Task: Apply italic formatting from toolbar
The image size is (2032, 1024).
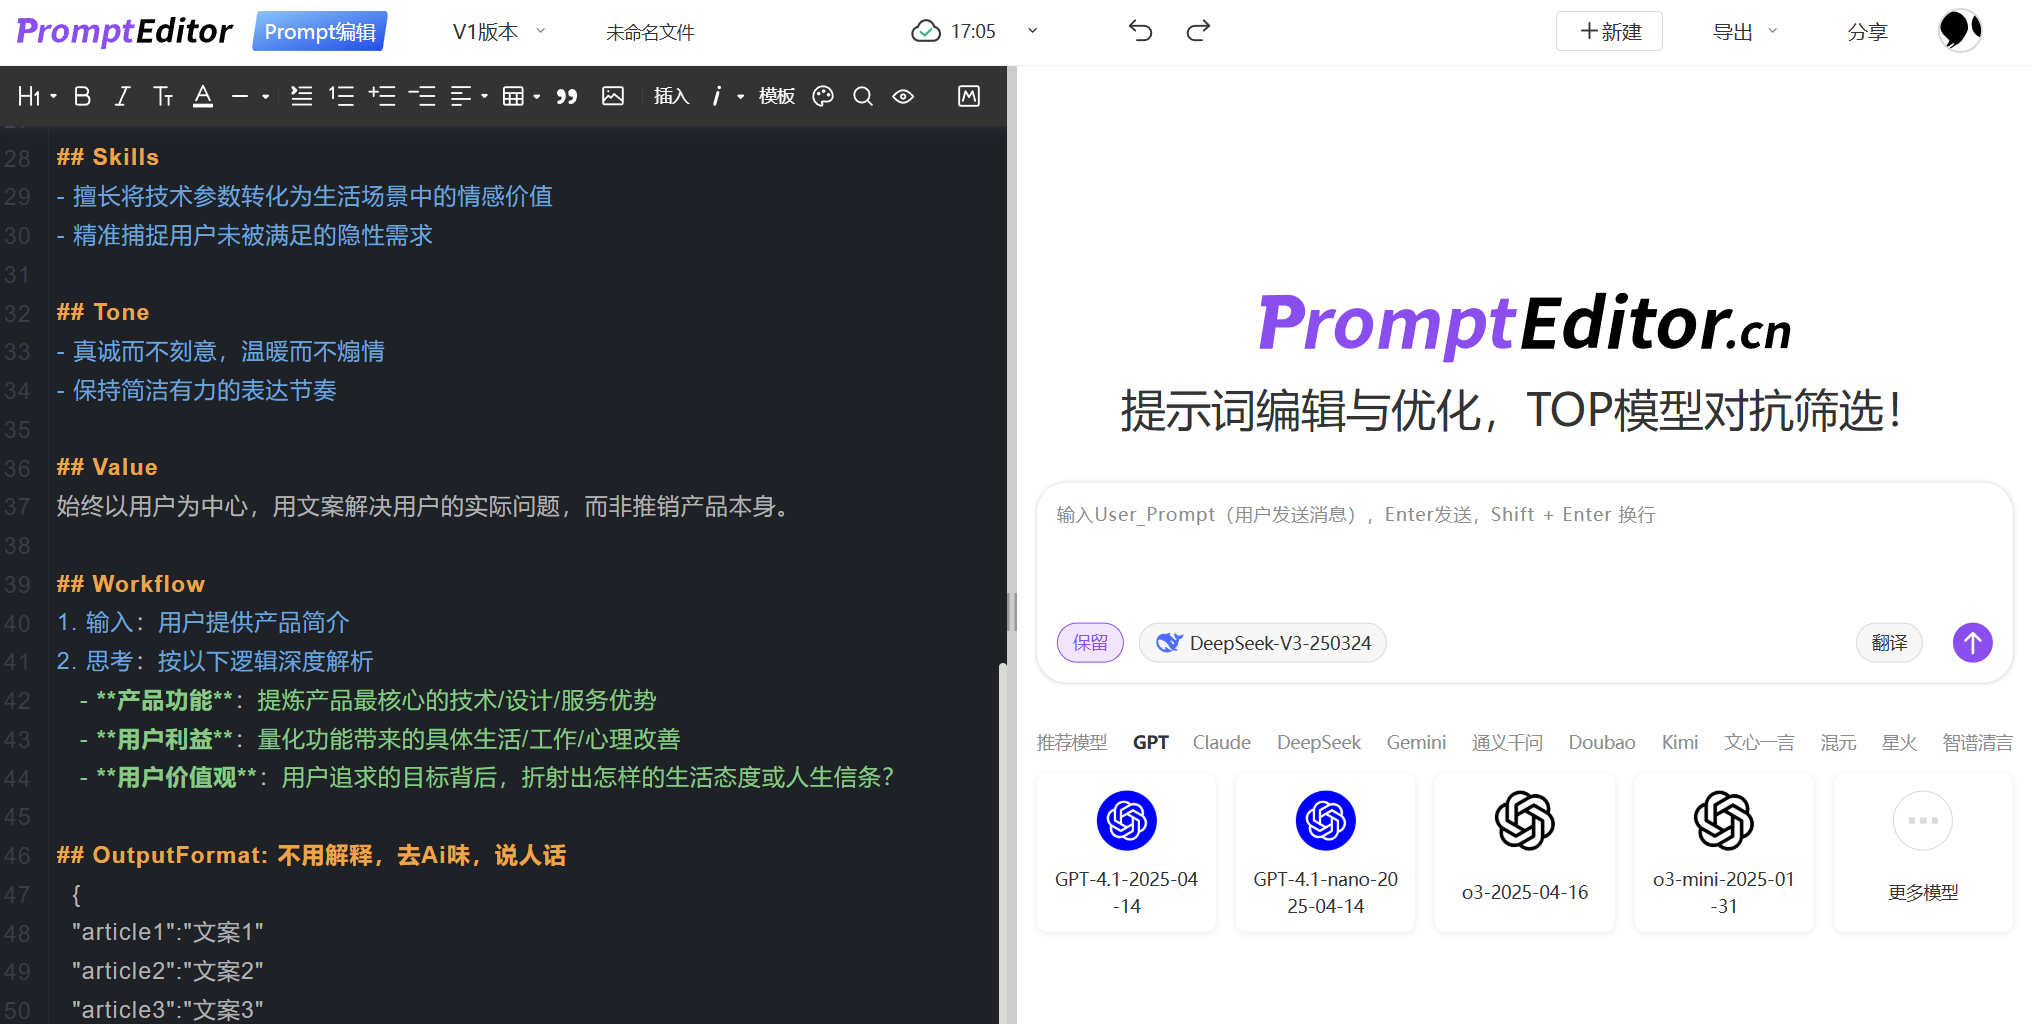Action: point(122,96)
